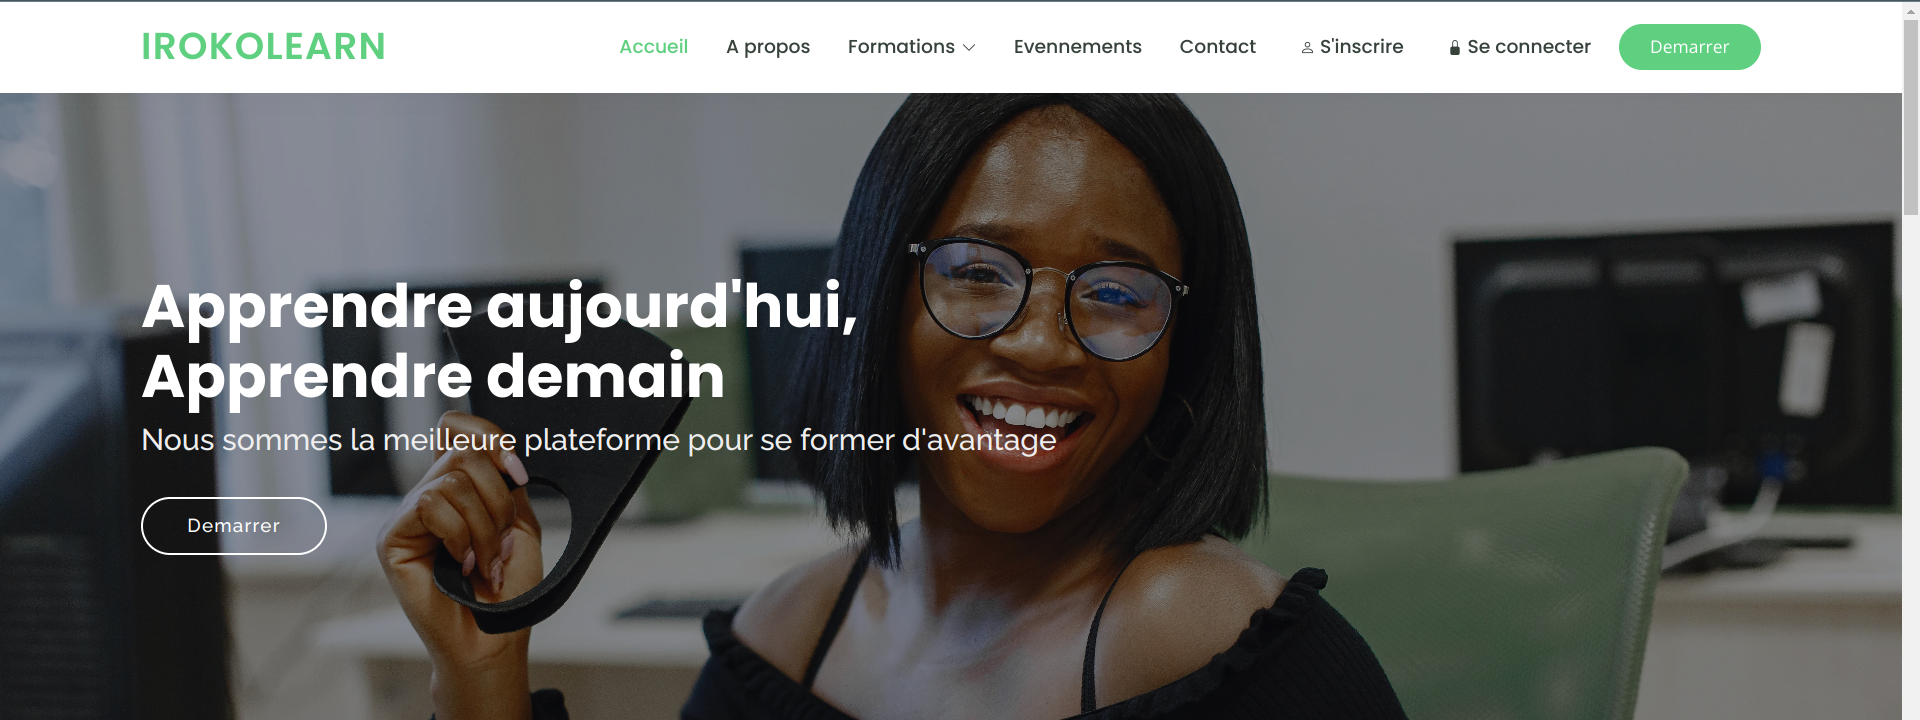This screenshot has height=720, width=1920.
Task: Click the woman's glasses in hero image
Action: coord(1048,297)
